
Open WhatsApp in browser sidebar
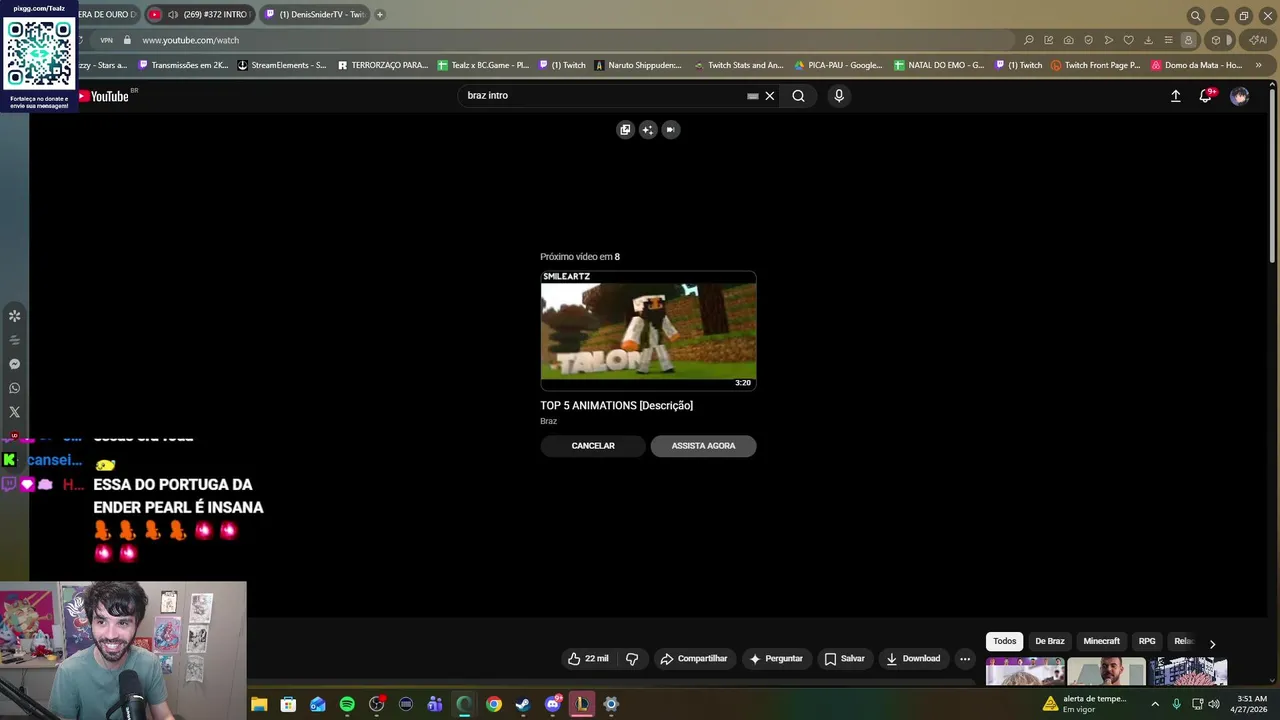[15, 388]
